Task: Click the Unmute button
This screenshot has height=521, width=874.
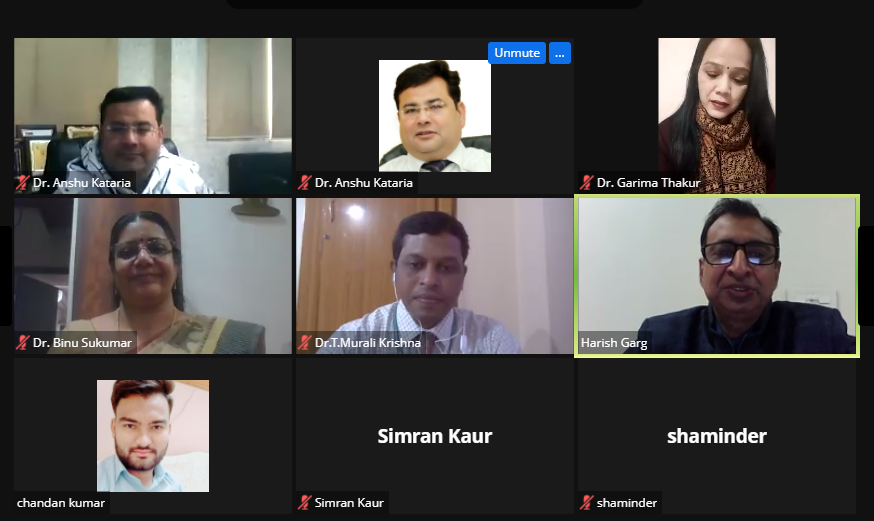Action: 517,53
